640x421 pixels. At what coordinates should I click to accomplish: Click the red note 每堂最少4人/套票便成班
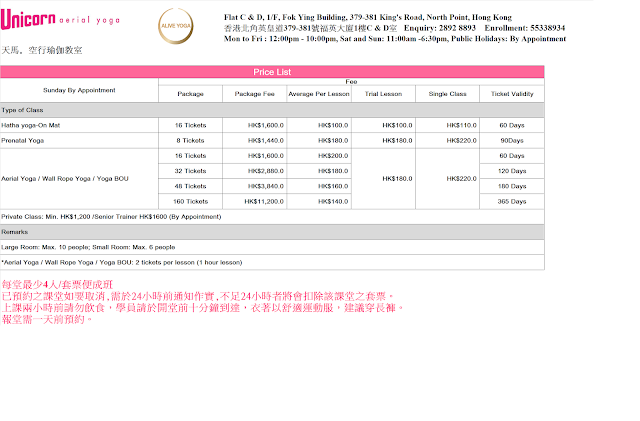(57, 285)
